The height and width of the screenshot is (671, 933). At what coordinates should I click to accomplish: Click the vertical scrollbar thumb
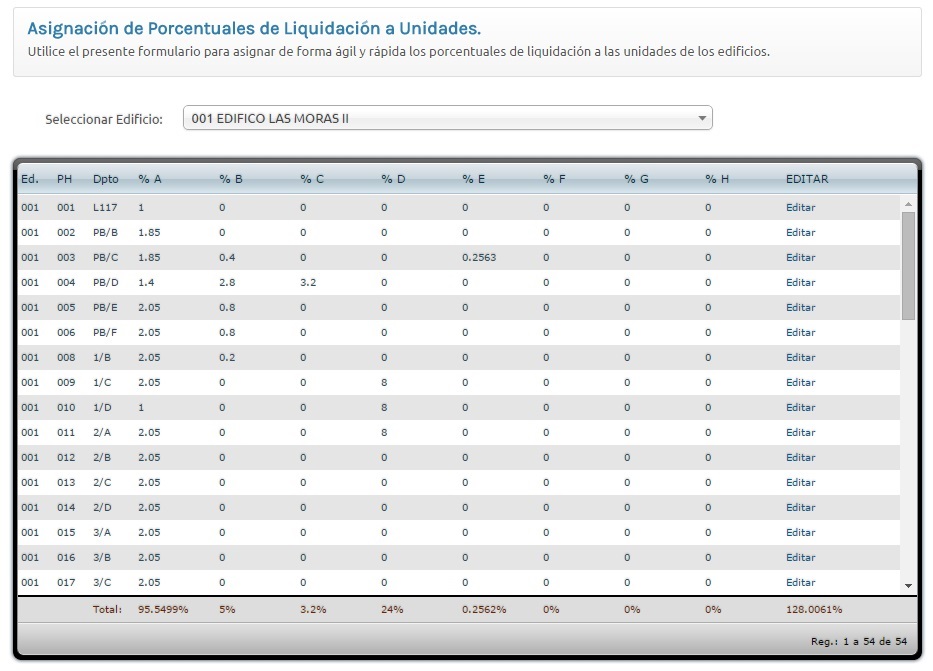pos(908,266)
